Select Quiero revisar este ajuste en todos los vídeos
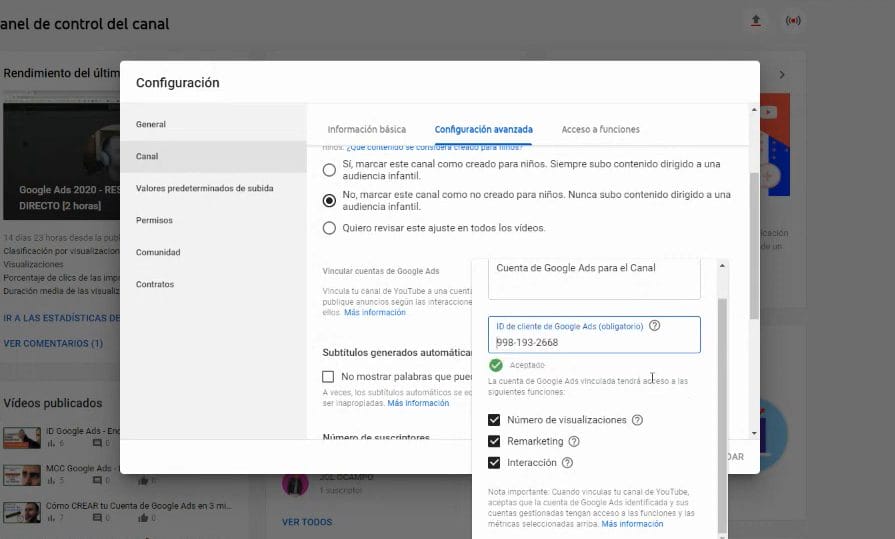This screenshot has height=539, width=895. (x=329, y=228)
